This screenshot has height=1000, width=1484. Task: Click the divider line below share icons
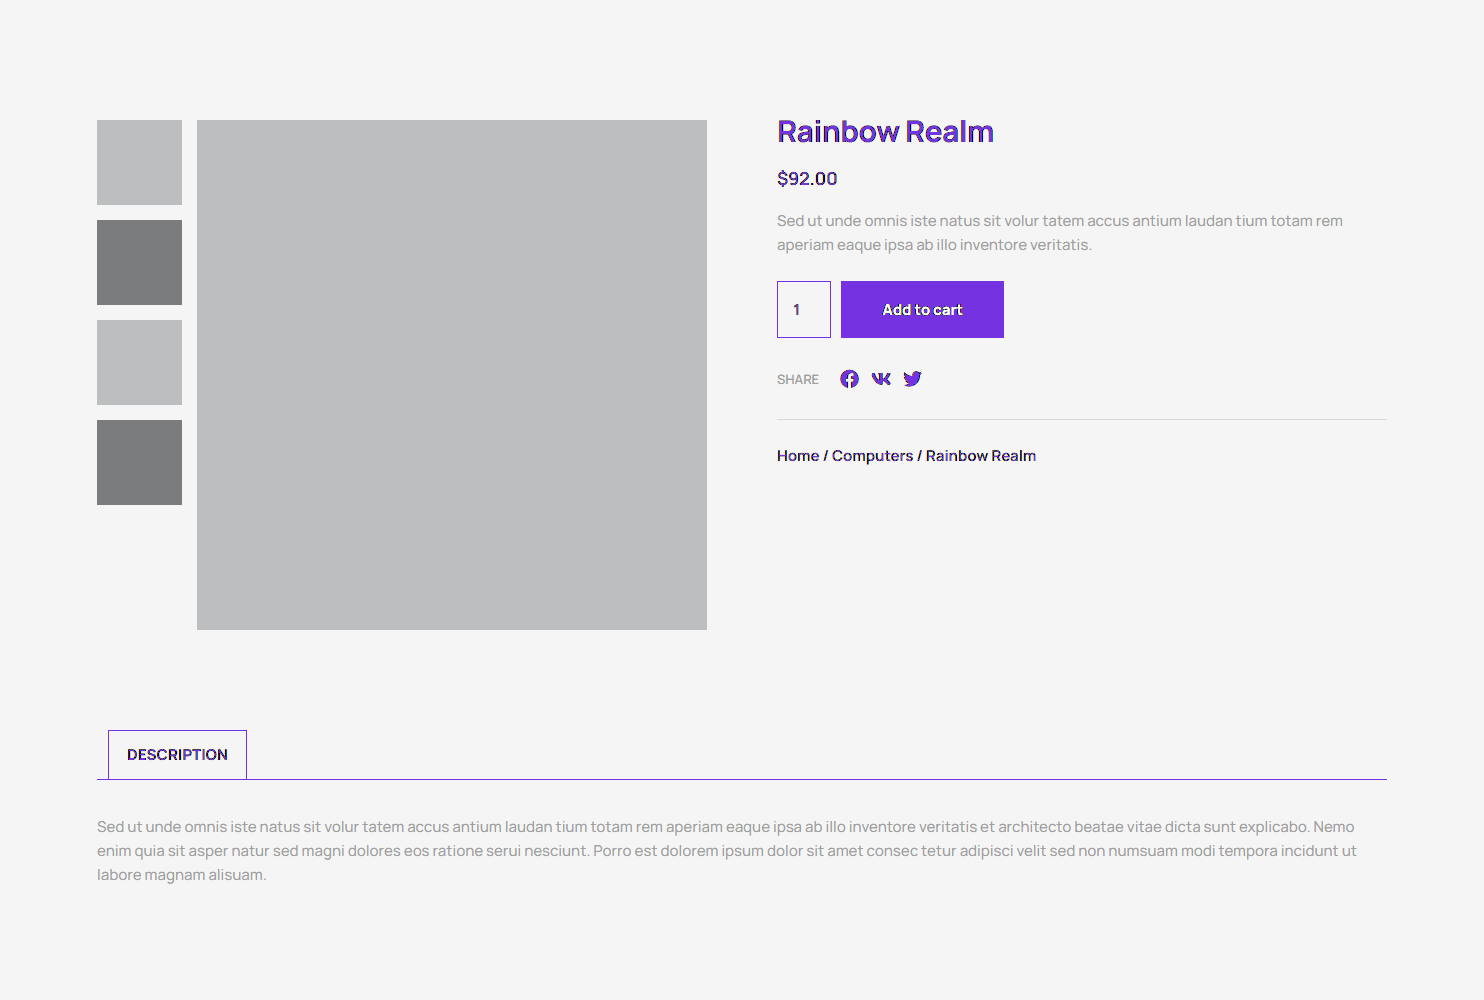pyautogui.click(x=1081, y=420)
